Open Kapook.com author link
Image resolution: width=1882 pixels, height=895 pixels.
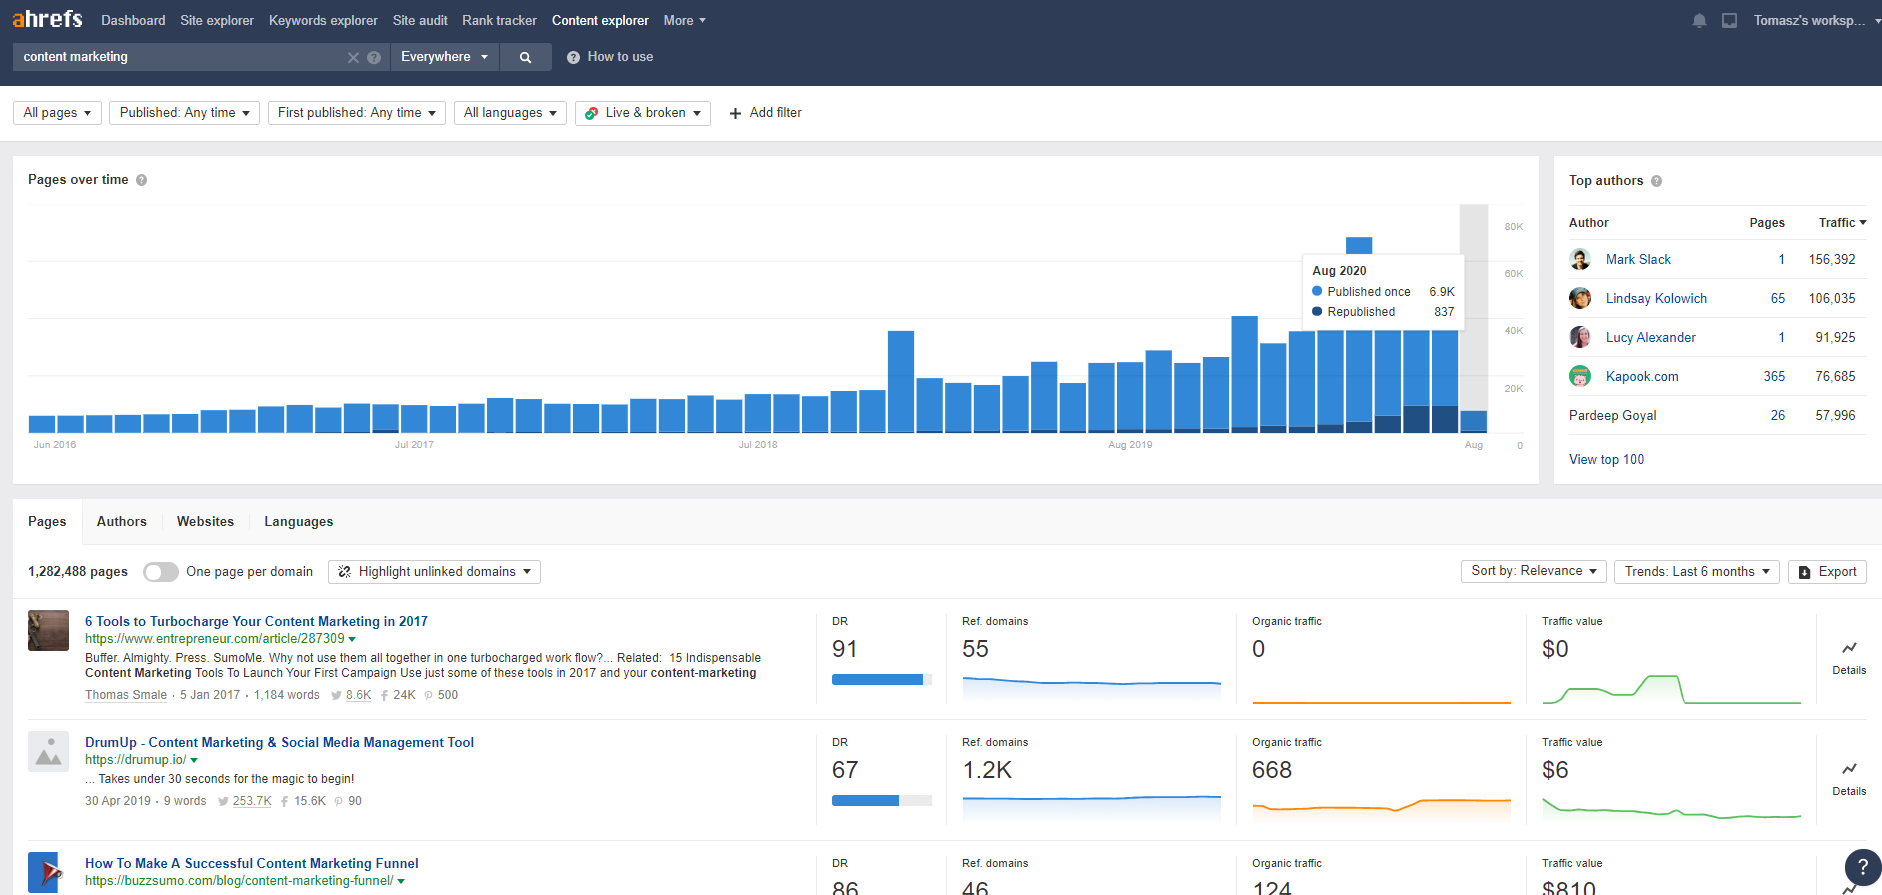pyautogui.click(x=1642, y=377)
